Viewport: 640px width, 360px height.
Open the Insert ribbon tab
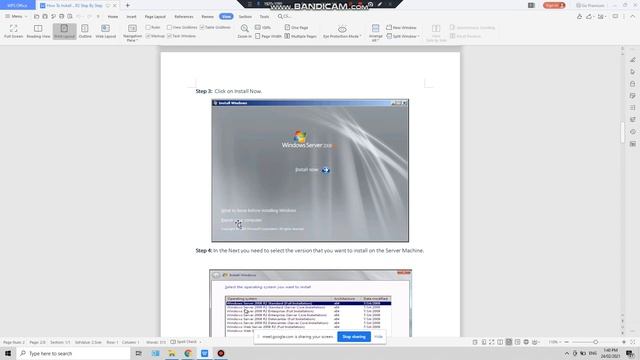131,17
